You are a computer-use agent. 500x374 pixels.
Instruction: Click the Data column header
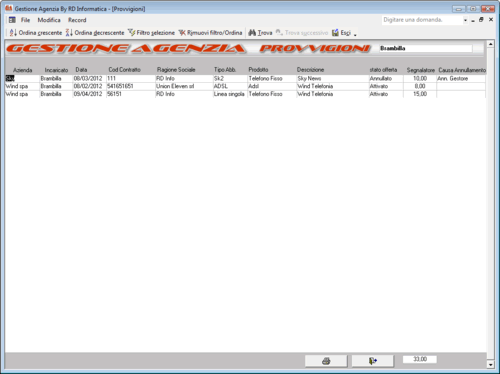81,70
